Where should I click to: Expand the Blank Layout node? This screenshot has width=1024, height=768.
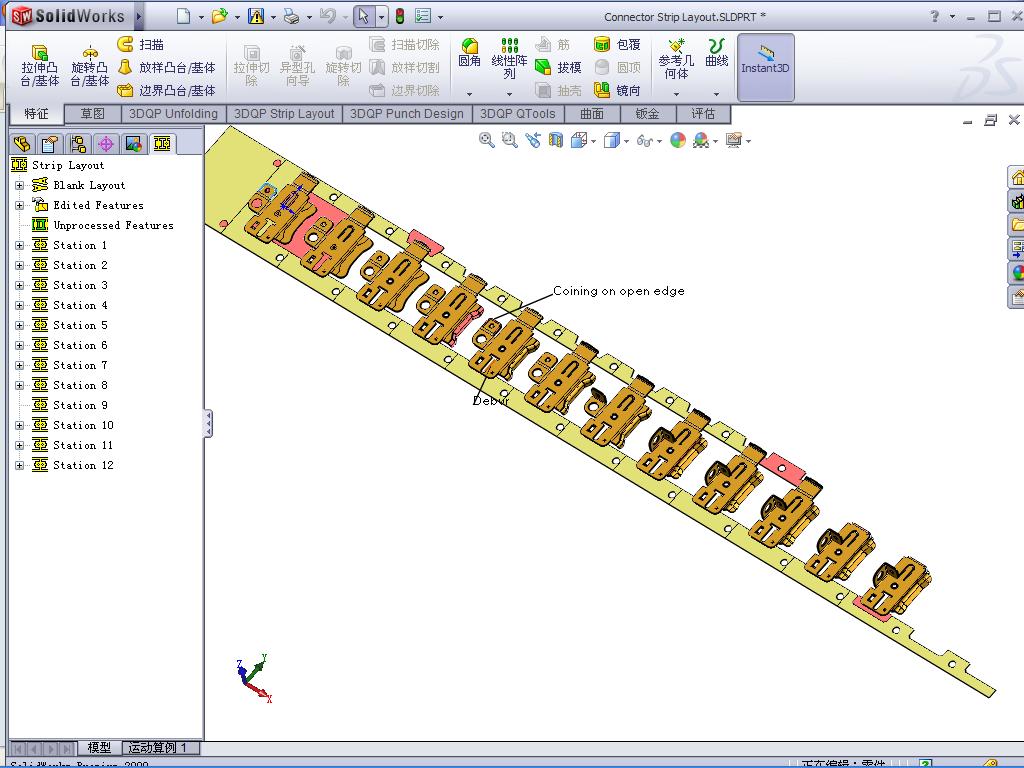click(20, 185)
